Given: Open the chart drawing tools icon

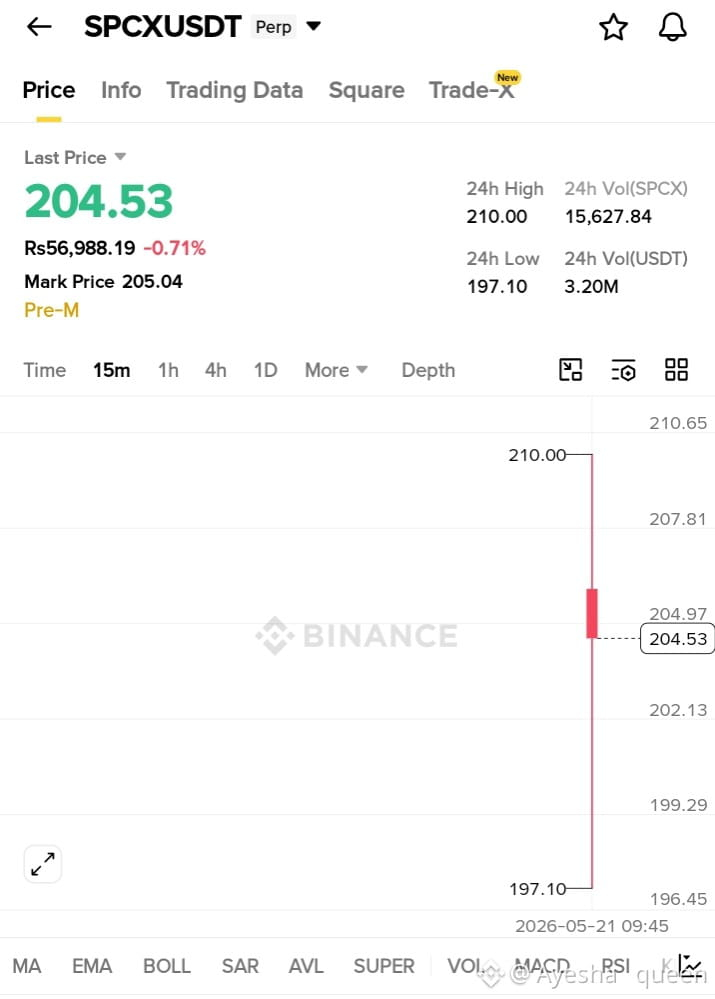Looking at the screenshot, I should click(x=570, y=370).
